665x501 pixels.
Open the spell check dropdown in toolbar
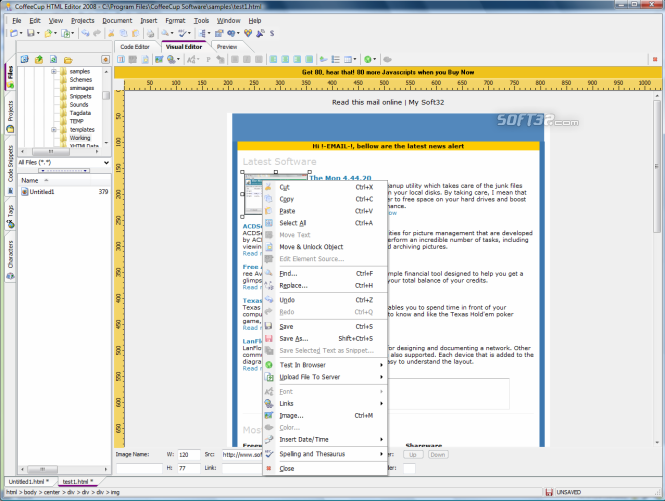189,33
